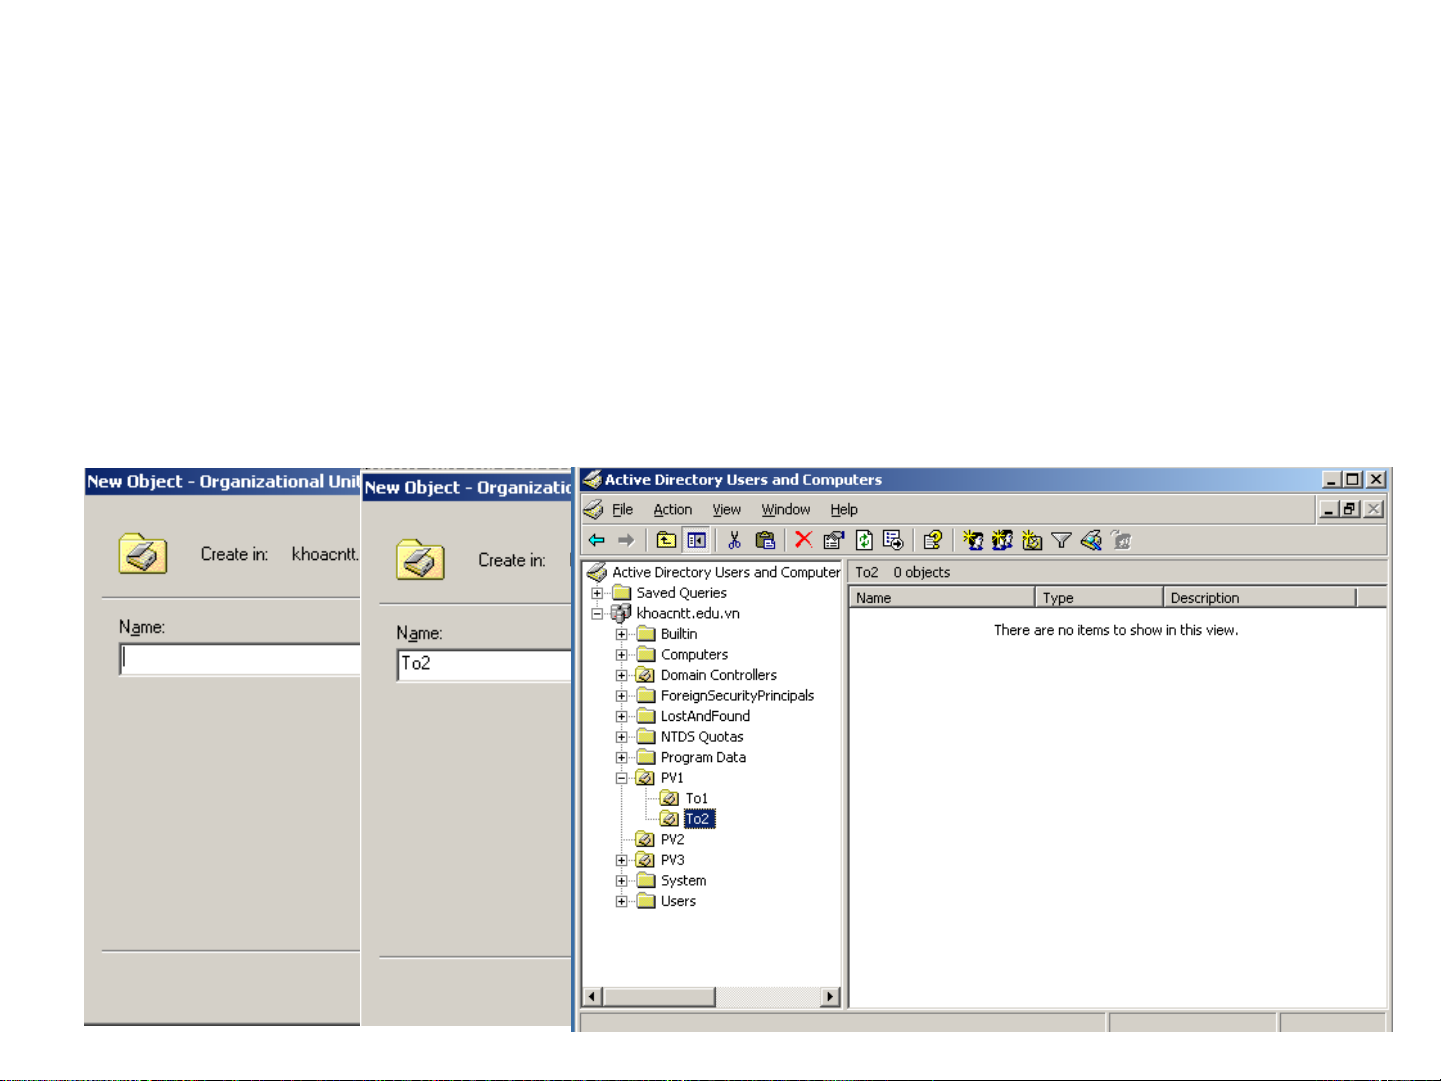Screen dimensions: 1441x1081
Task: Select Saved Queries in tree
Action: coord(681,593)
